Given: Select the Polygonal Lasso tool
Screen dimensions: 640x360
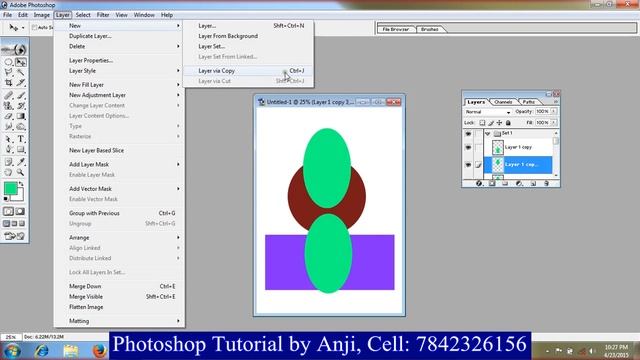Looking at the screenshot, I should [8, 72].
